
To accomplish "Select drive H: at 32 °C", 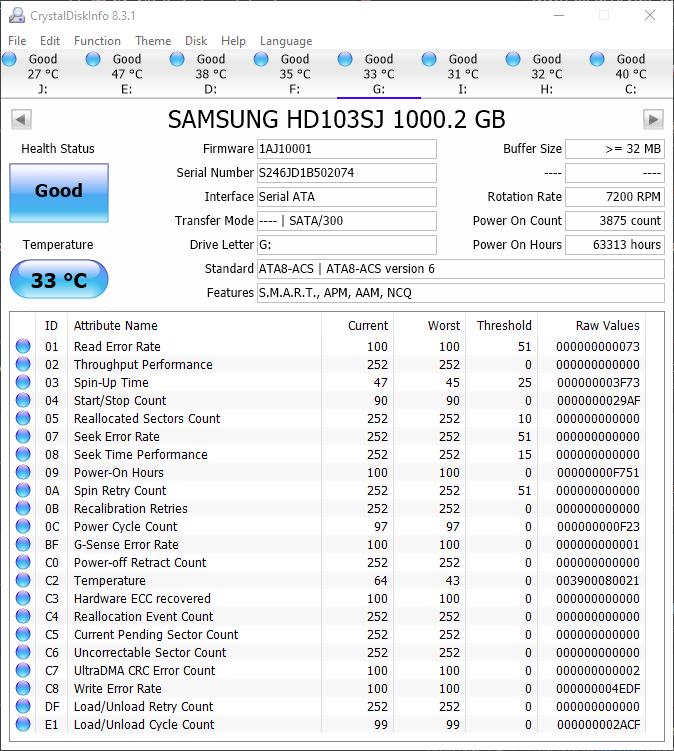I will pyautogui.click(x=547, y=74).
